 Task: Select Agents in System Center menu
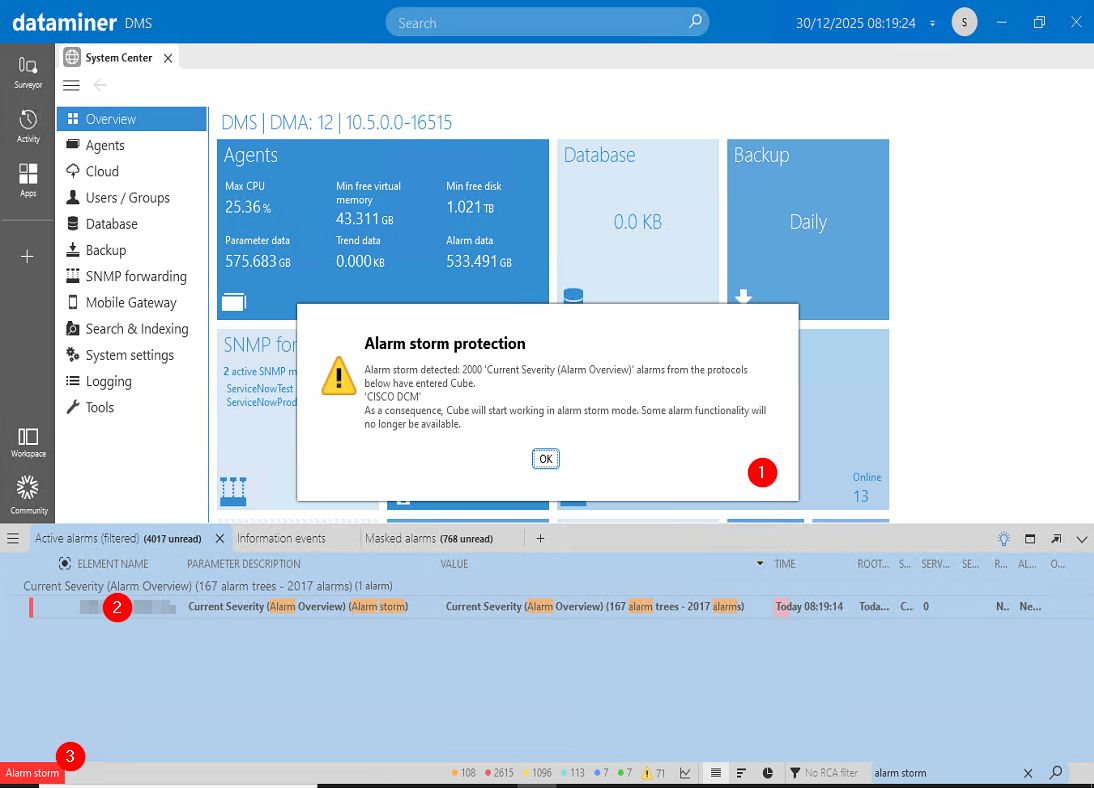(x=105, y=145)
